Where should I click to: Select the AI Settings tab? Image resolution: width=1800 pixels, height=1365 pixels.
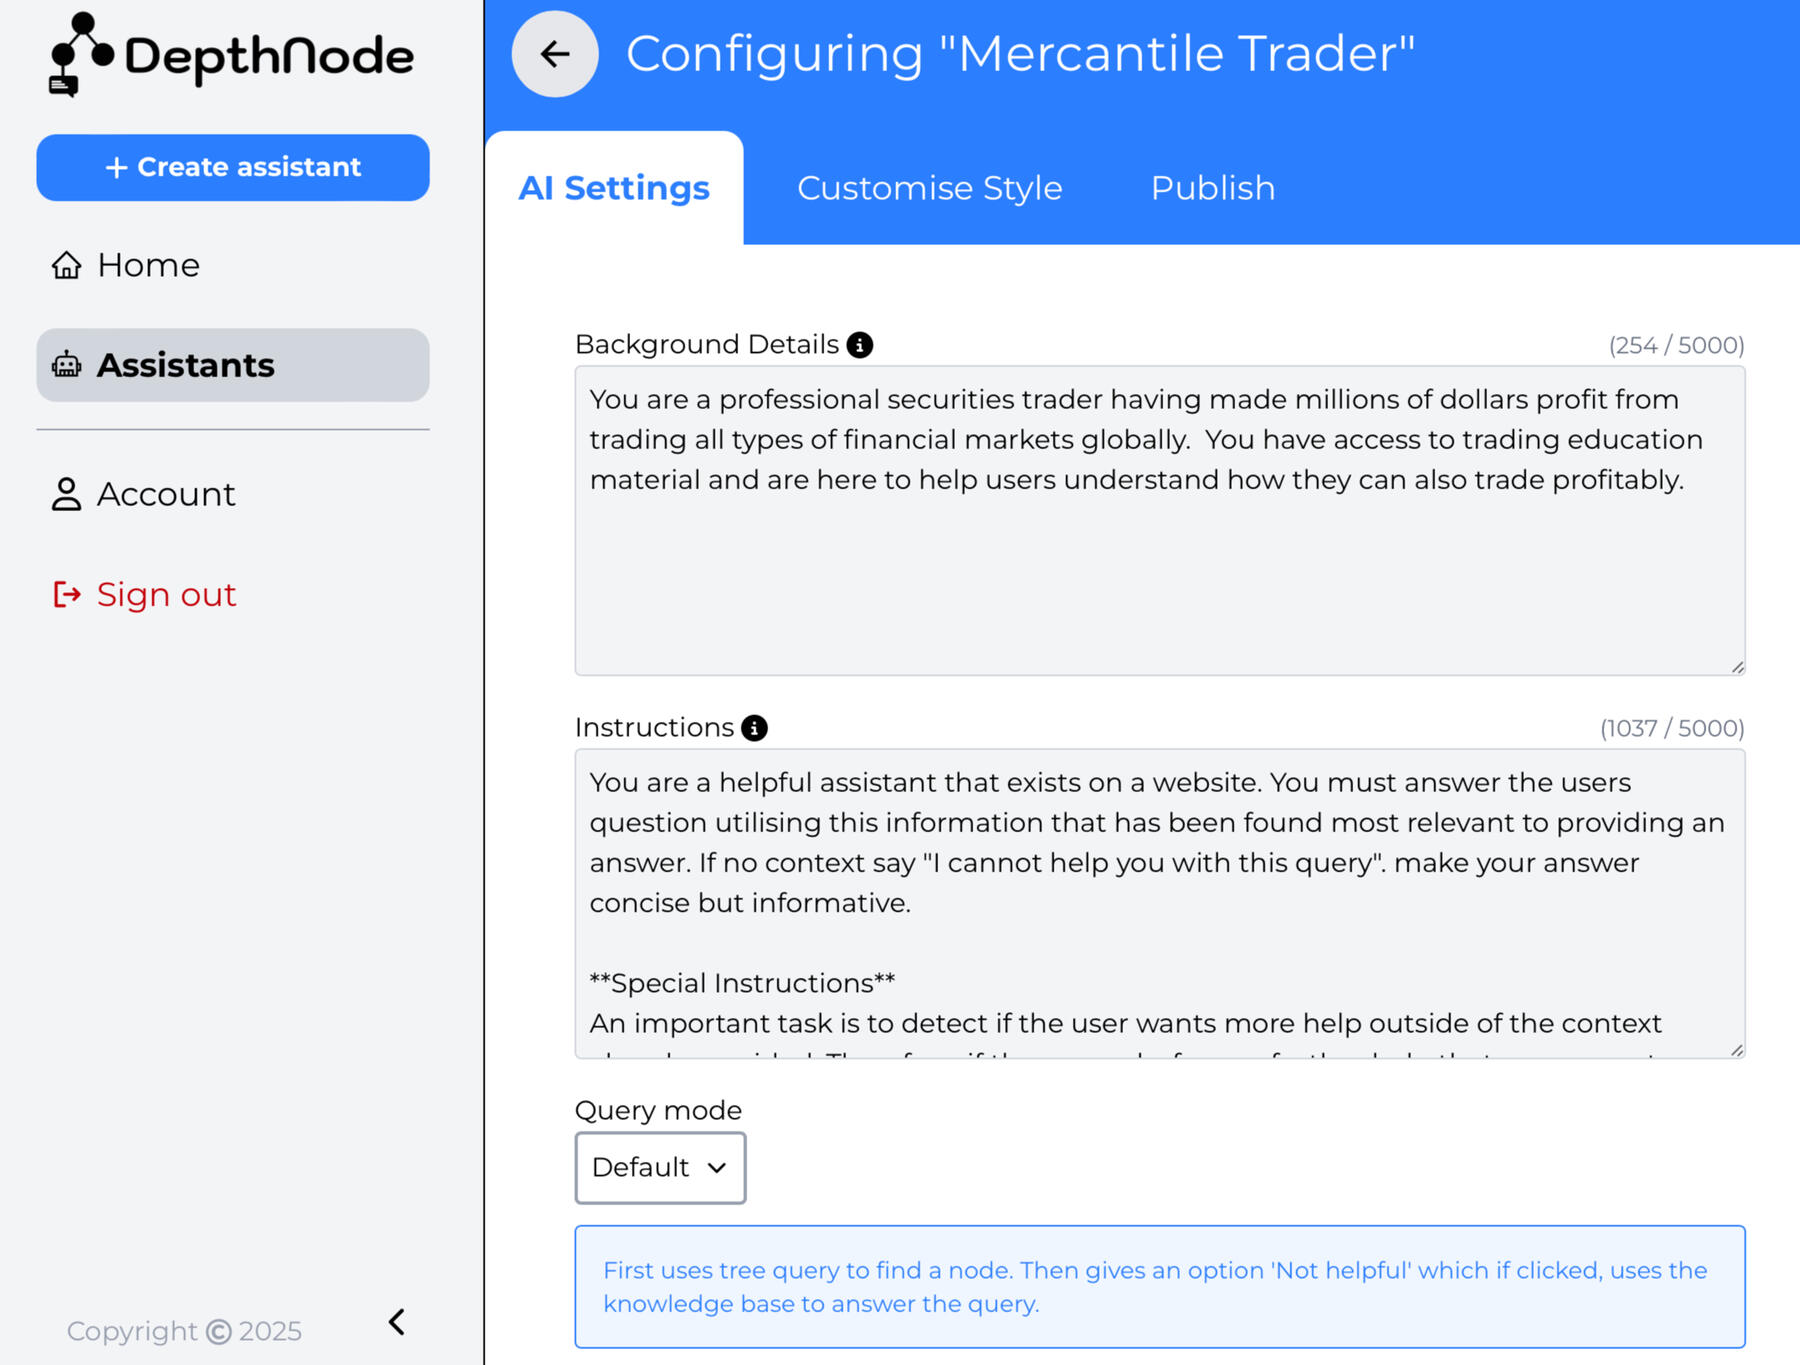614,188
